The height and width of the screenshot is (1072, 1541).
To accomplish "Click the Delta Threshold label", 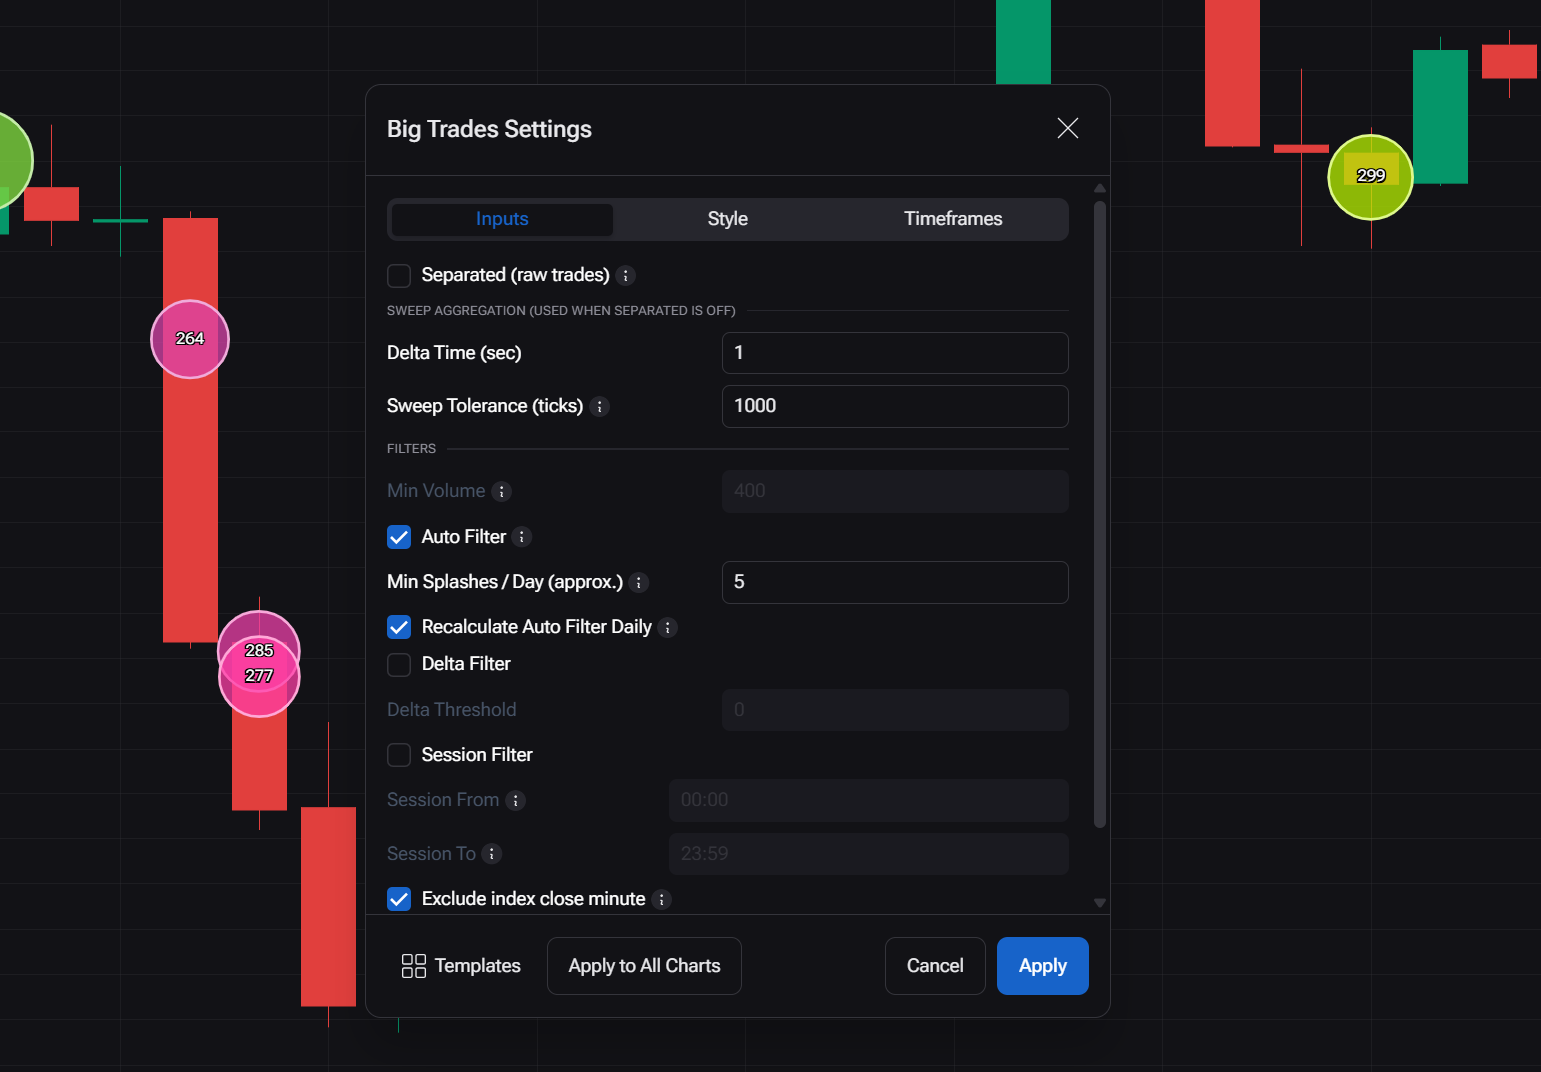I will 452,710.
